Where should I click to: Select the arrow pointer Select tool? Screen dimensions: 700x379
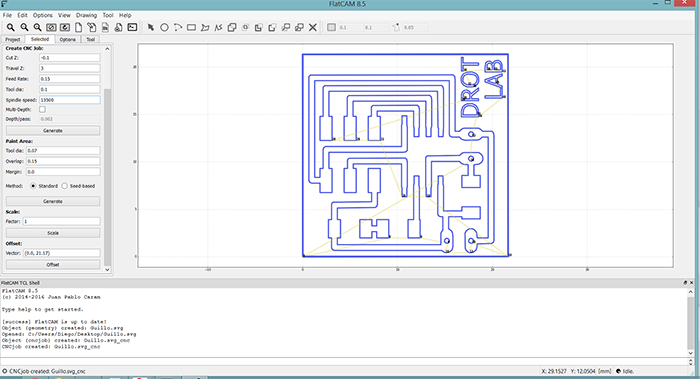pos(151,27)
